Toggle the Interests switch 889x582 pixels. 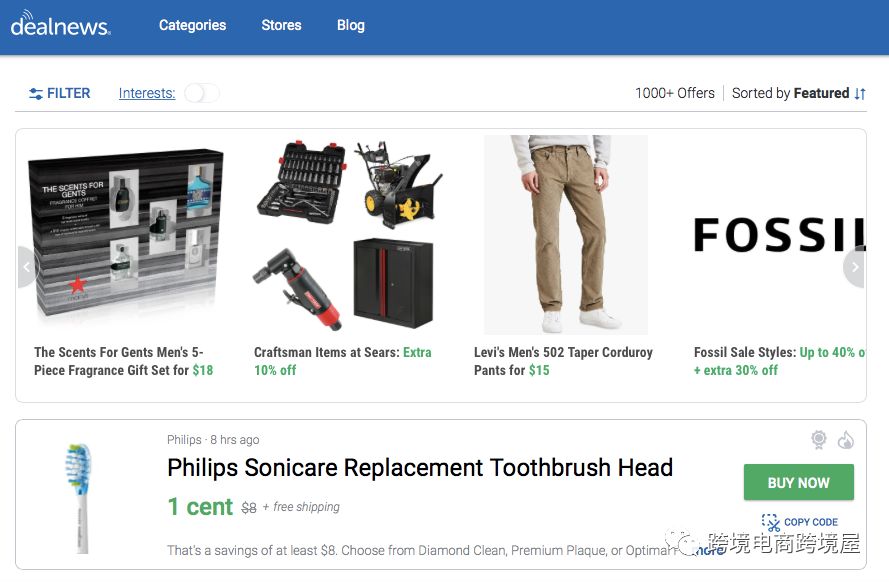pos(201,93)
